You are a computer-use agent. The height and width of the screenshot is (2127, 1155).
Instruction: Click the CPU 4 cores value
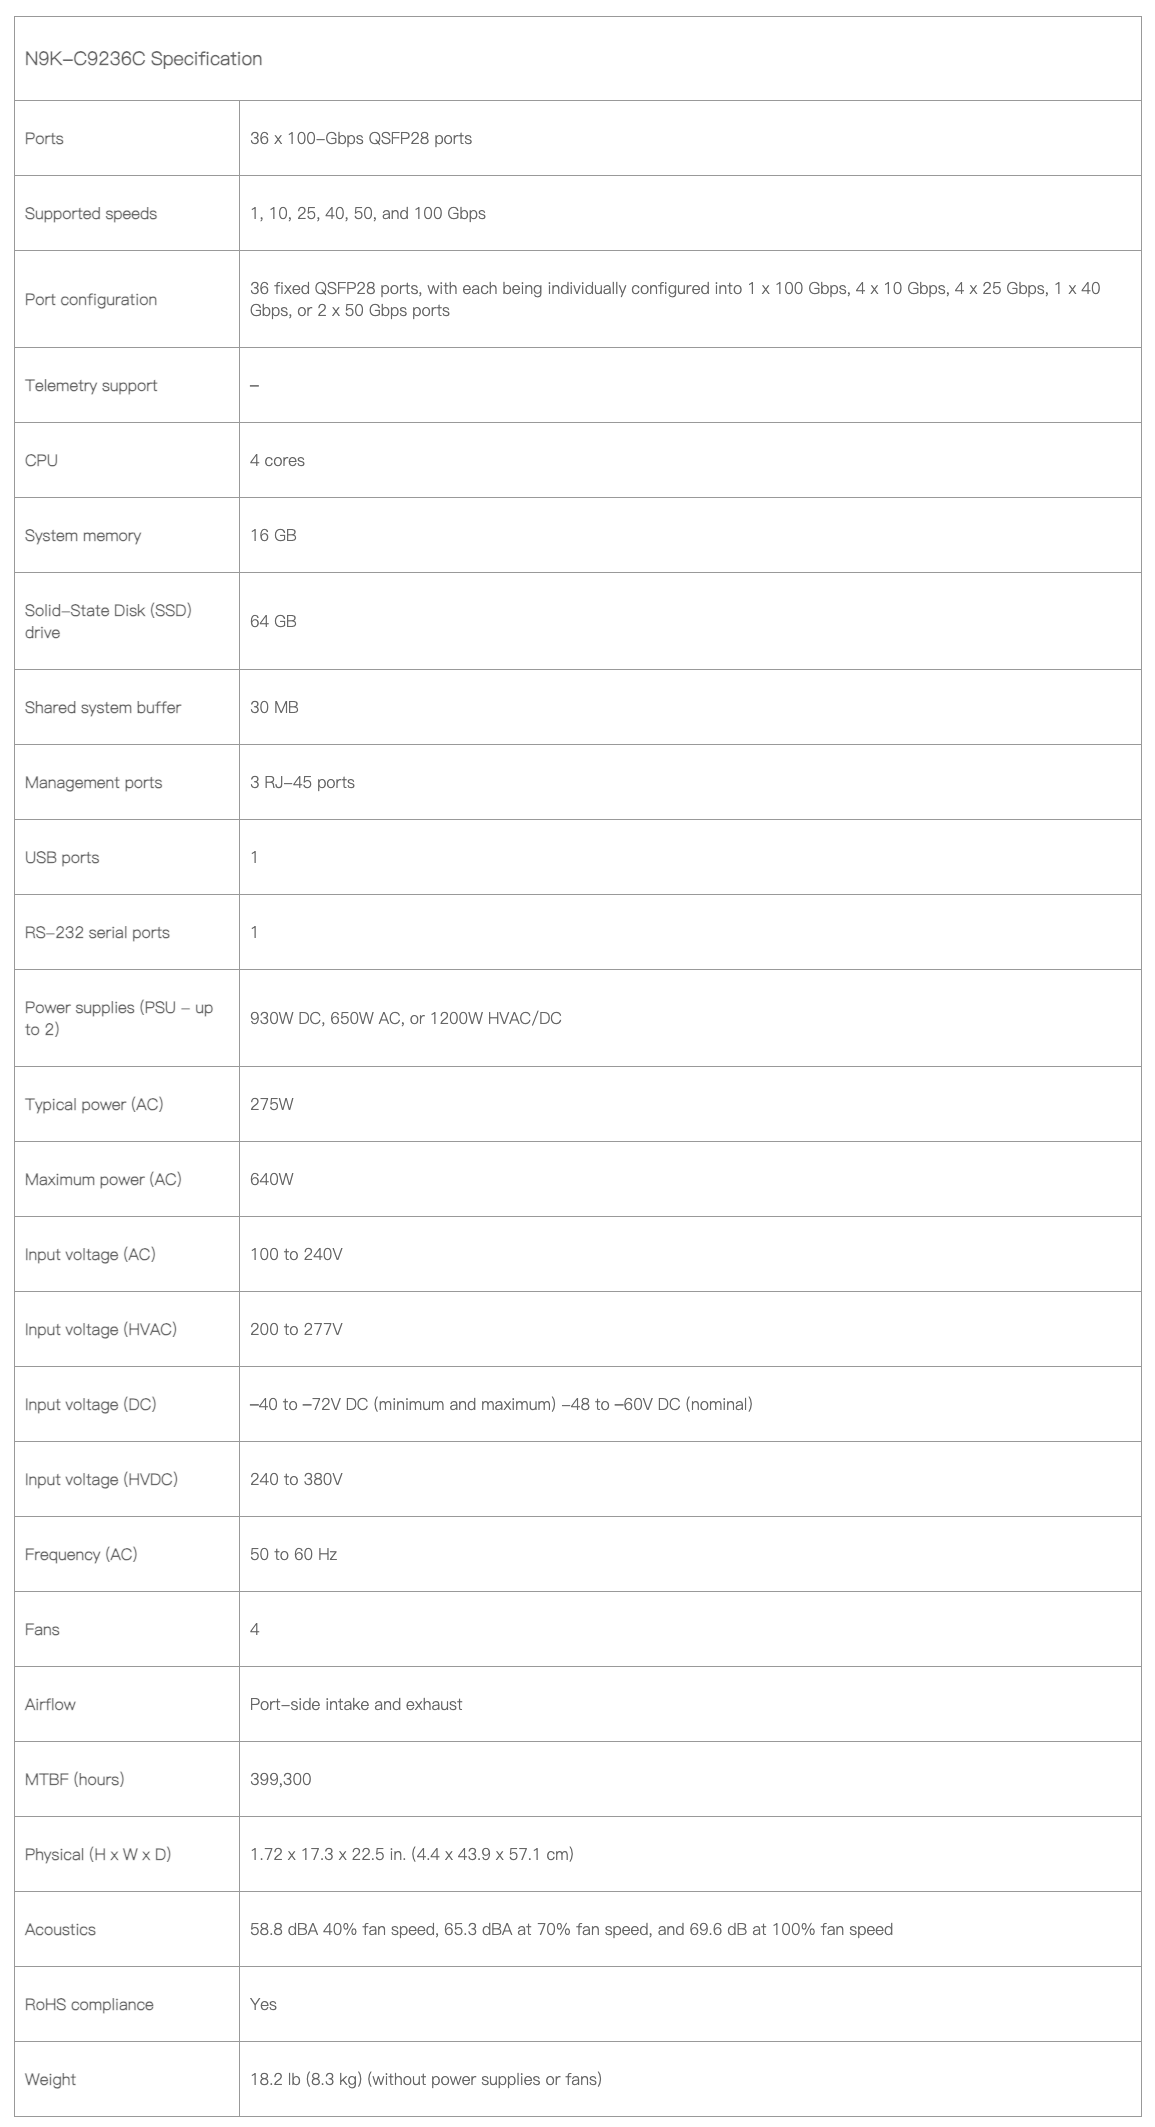[277, 460]
